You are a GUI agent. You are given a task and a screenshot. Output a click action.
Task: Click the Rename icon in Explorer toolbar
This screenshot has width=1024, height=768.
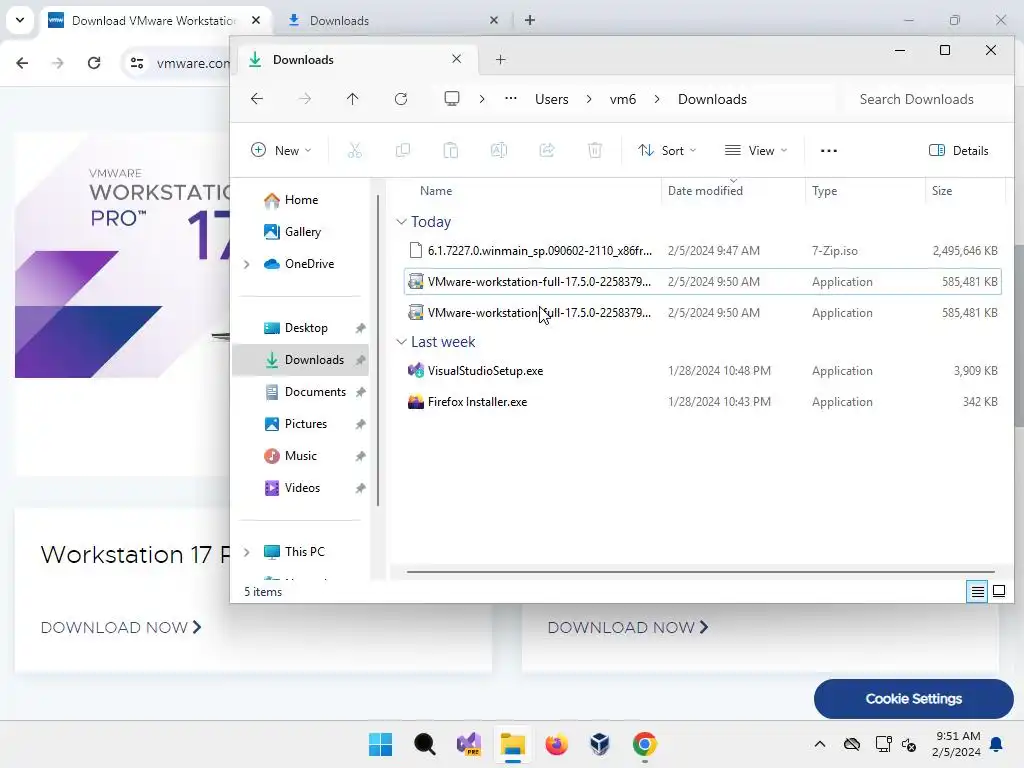click(499, 151)
